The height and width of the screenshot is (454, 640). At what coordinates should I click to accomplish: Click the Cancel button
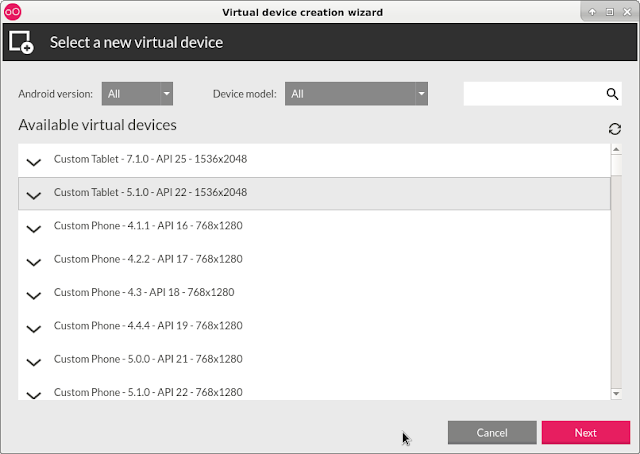tap(492, 432)
